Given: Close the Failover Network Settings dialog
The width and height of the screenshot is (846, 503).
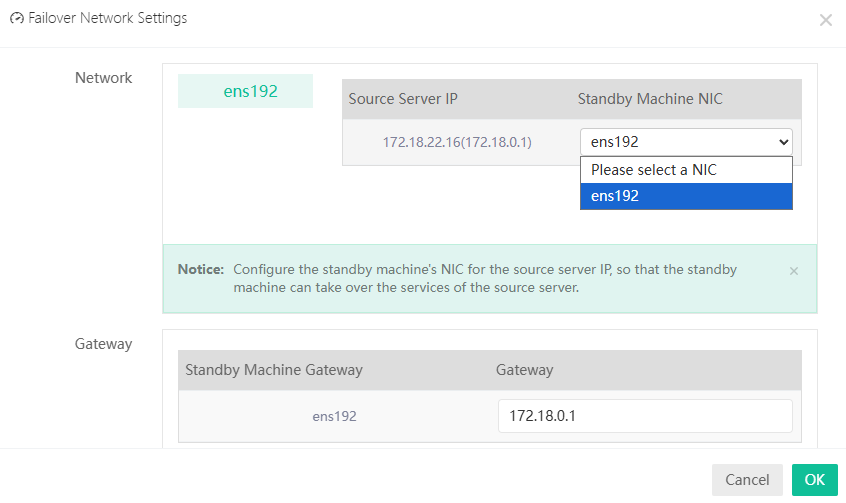Looking at the screenshot, I should coord(825,20).
